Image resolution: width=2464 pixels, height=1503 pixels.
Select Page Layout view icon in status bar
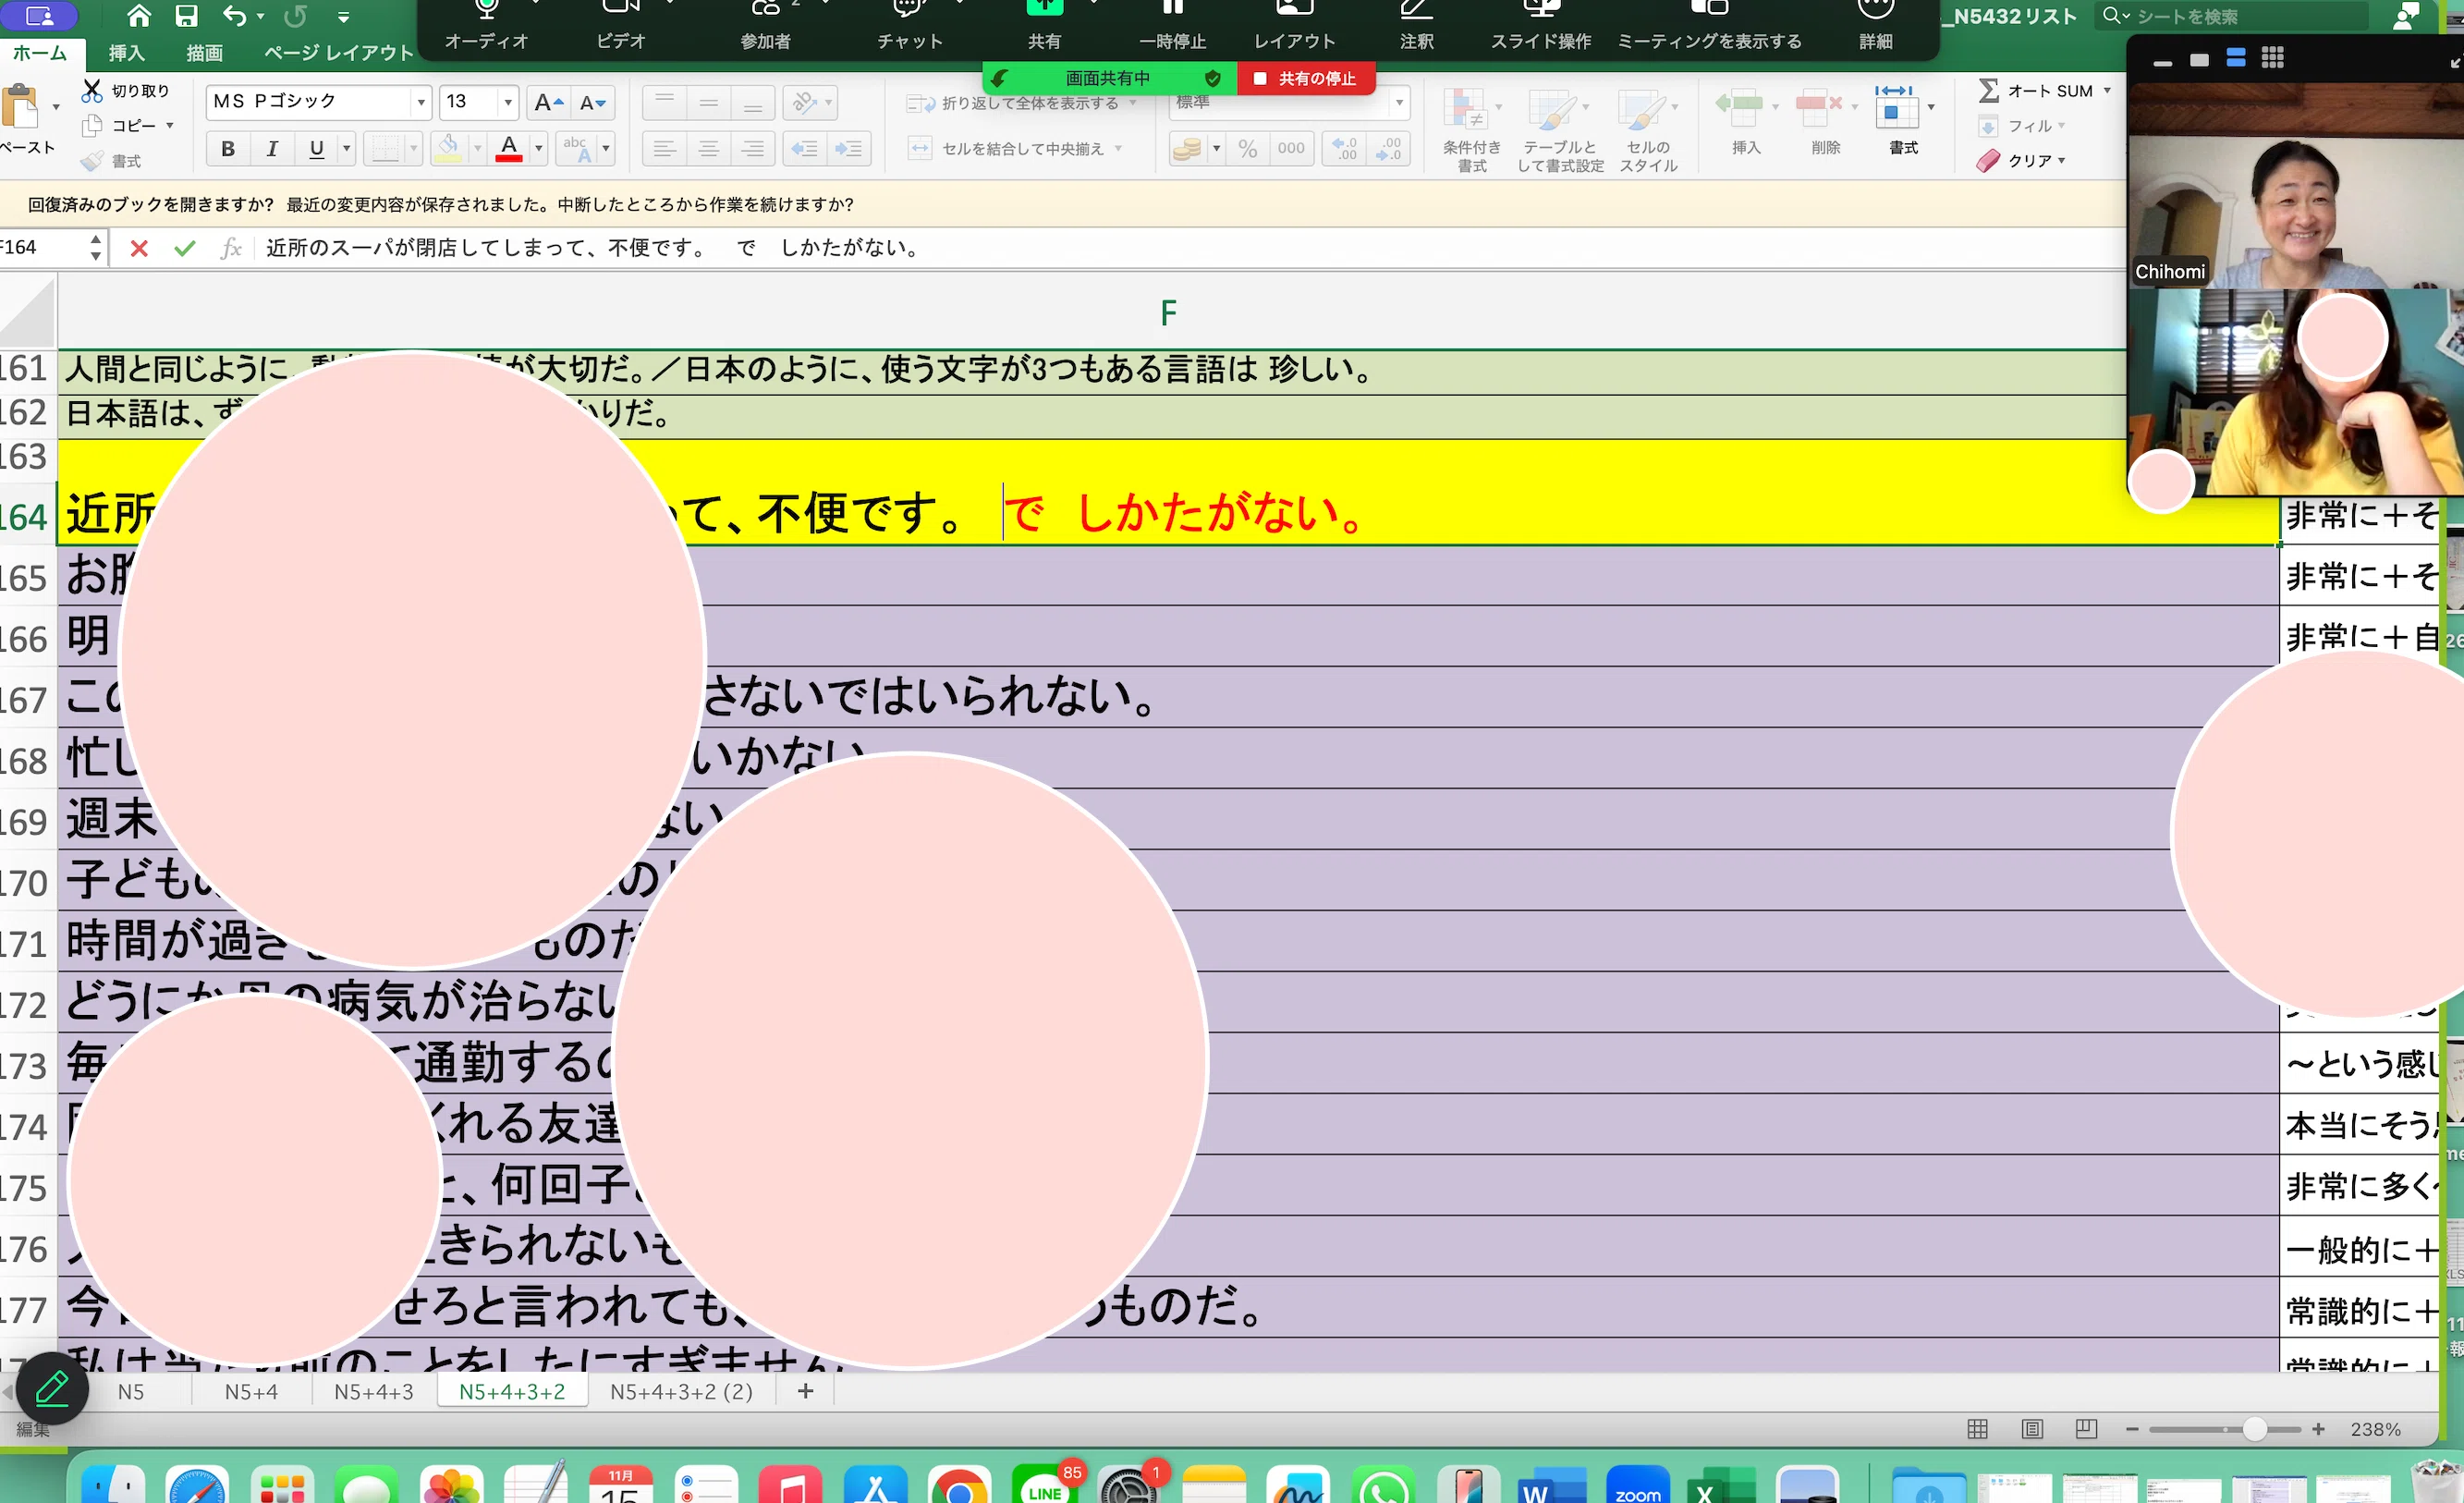[2032, 1429]
